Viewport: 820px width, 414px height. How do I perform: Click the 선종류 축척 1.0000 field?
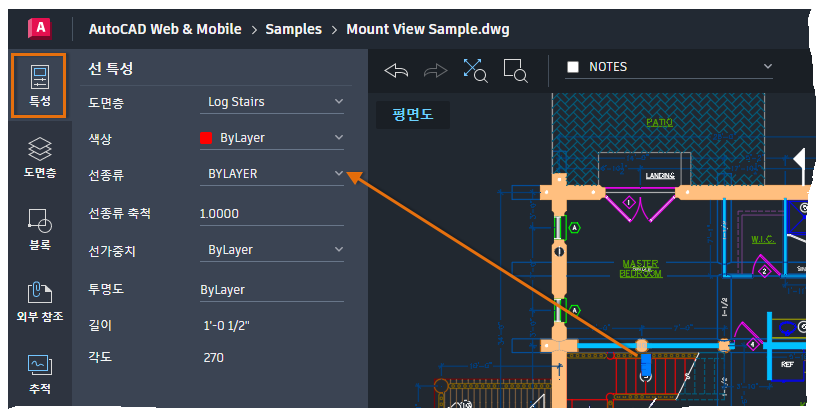[x=272, y=214]
